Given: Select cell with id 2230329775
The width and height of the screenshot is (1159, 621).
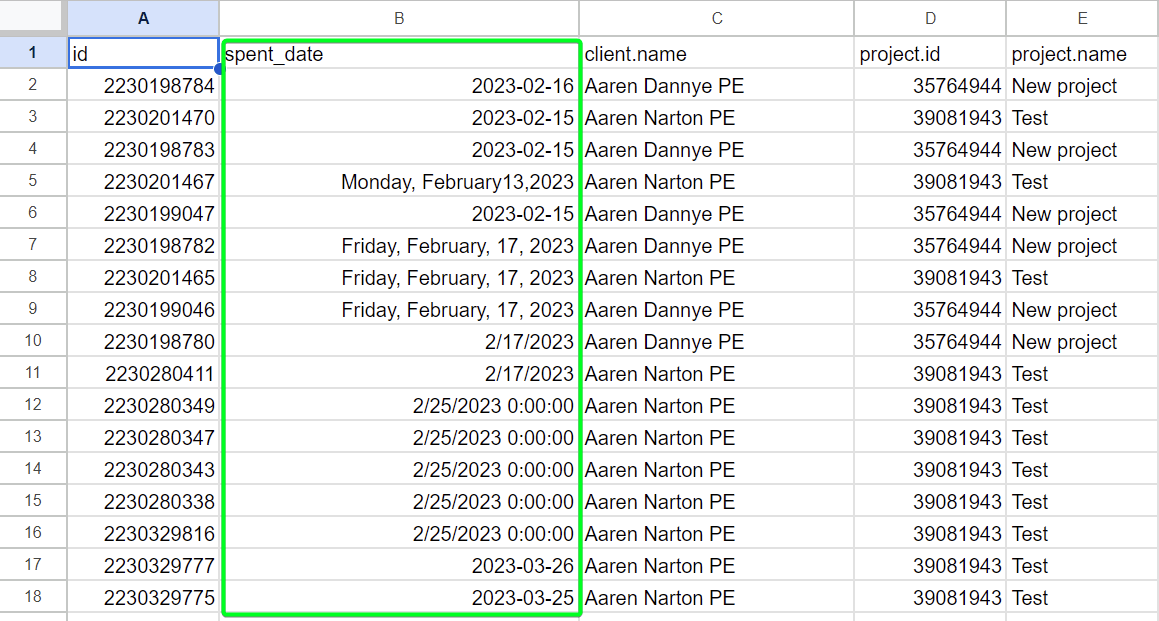Looking at the screenshot, I should pos(143,598).
